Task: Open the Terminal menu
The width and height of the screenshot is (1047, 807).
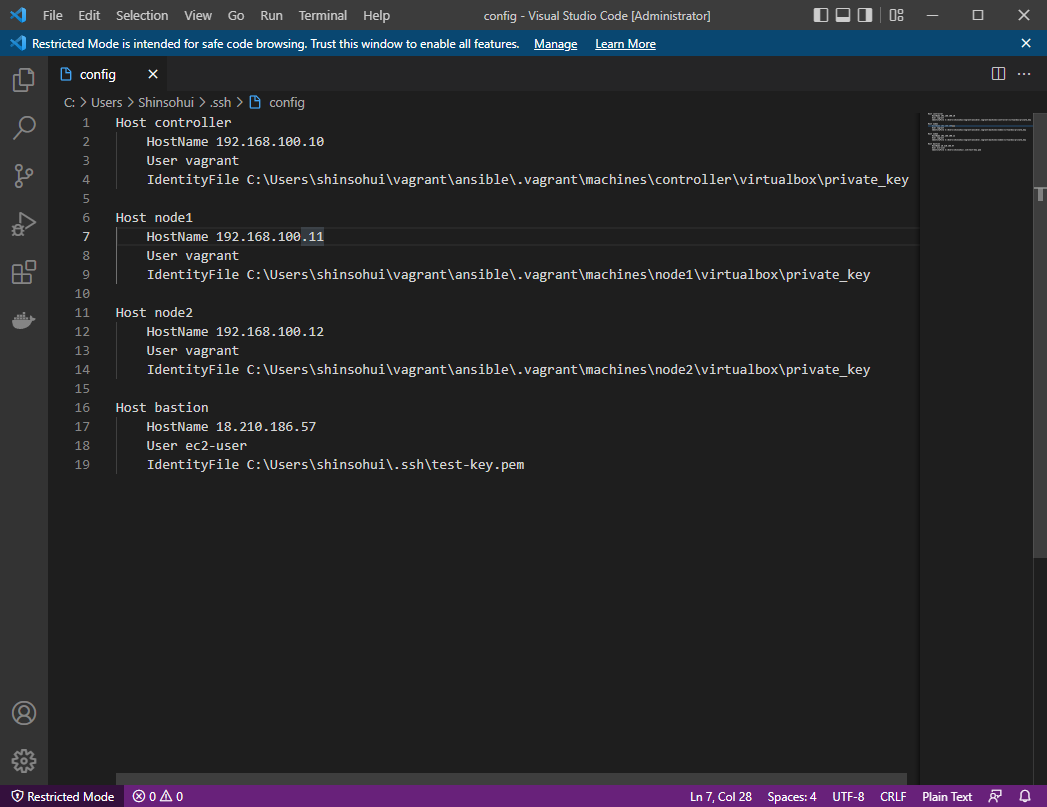Action: coord(323,15)
